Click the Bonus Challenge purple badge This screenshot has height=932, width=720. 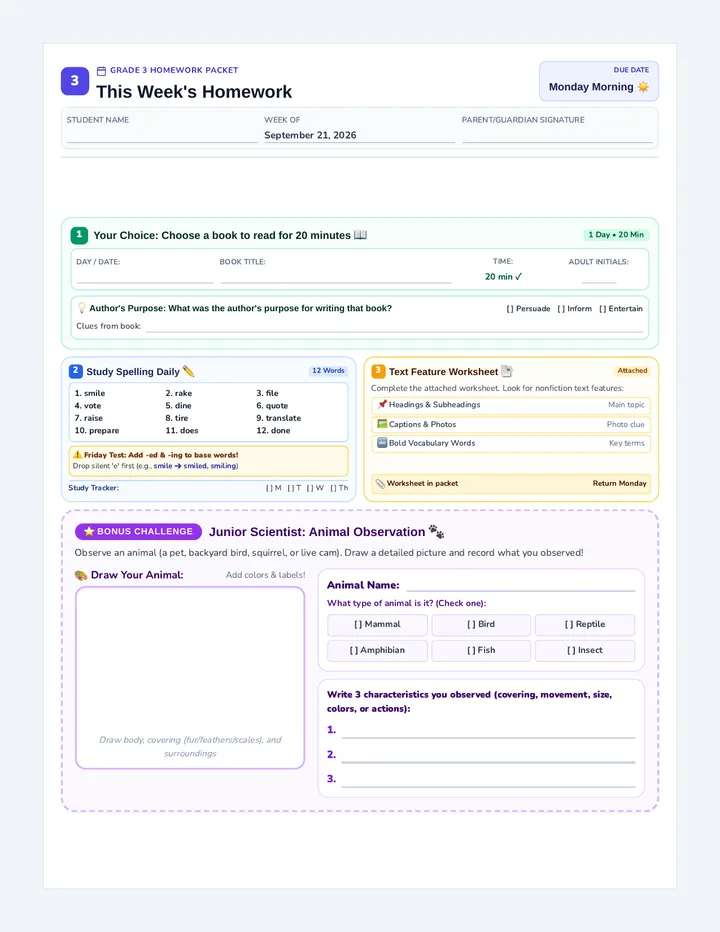click(139, 531)
